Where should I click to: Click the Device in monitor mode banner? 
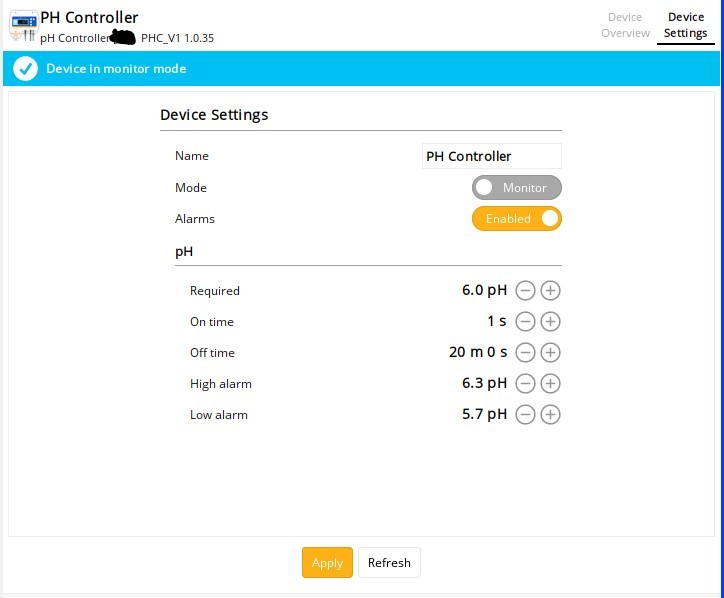pos(361,69)
